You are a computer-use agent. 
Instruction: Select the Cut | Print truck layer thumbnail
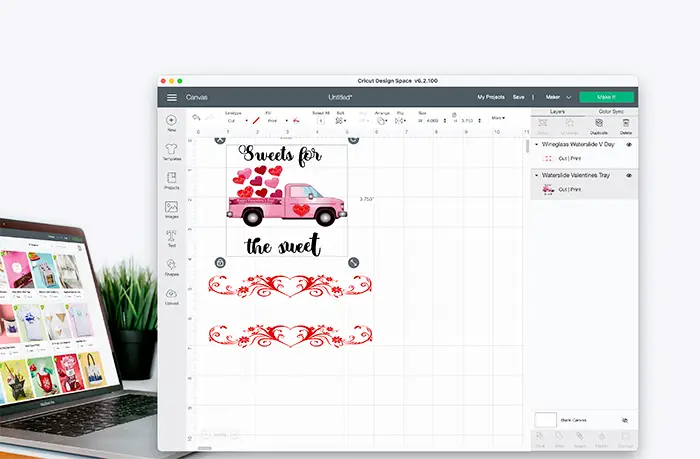pyautogui.click(x=548, y=189)
